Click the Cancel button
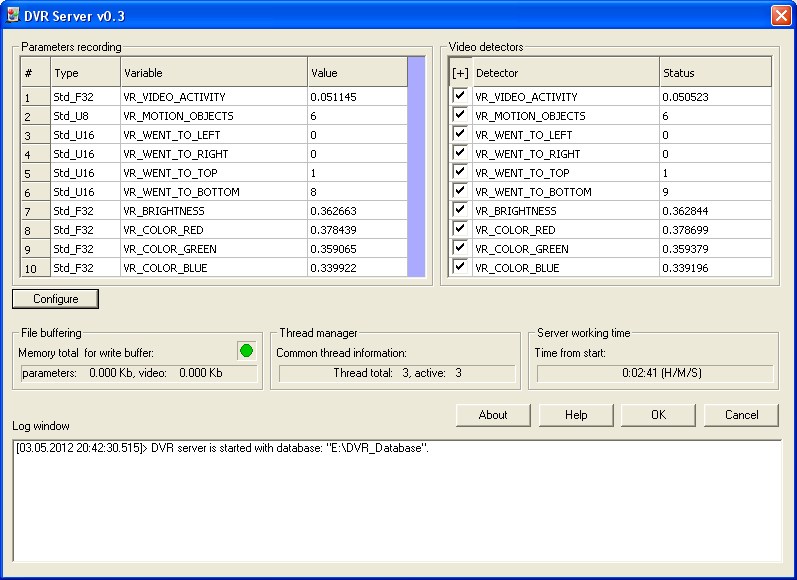The height and width of the screenshot is (580, 797). pyautogui.click(x=741, y=415)
